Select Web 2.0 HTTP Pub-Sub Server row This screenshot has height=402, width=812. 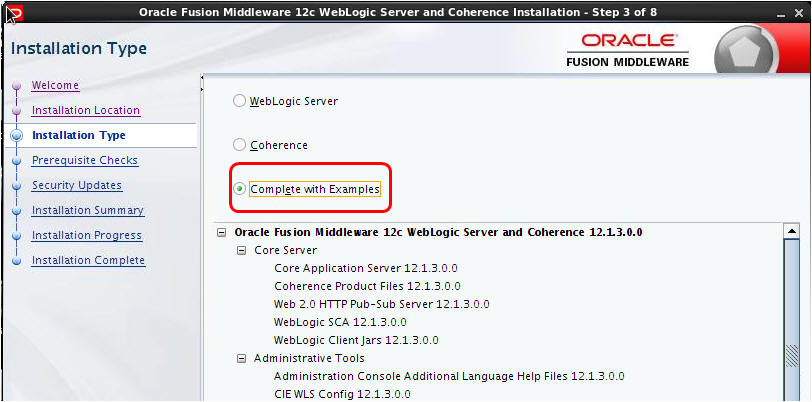pos(382,304)
